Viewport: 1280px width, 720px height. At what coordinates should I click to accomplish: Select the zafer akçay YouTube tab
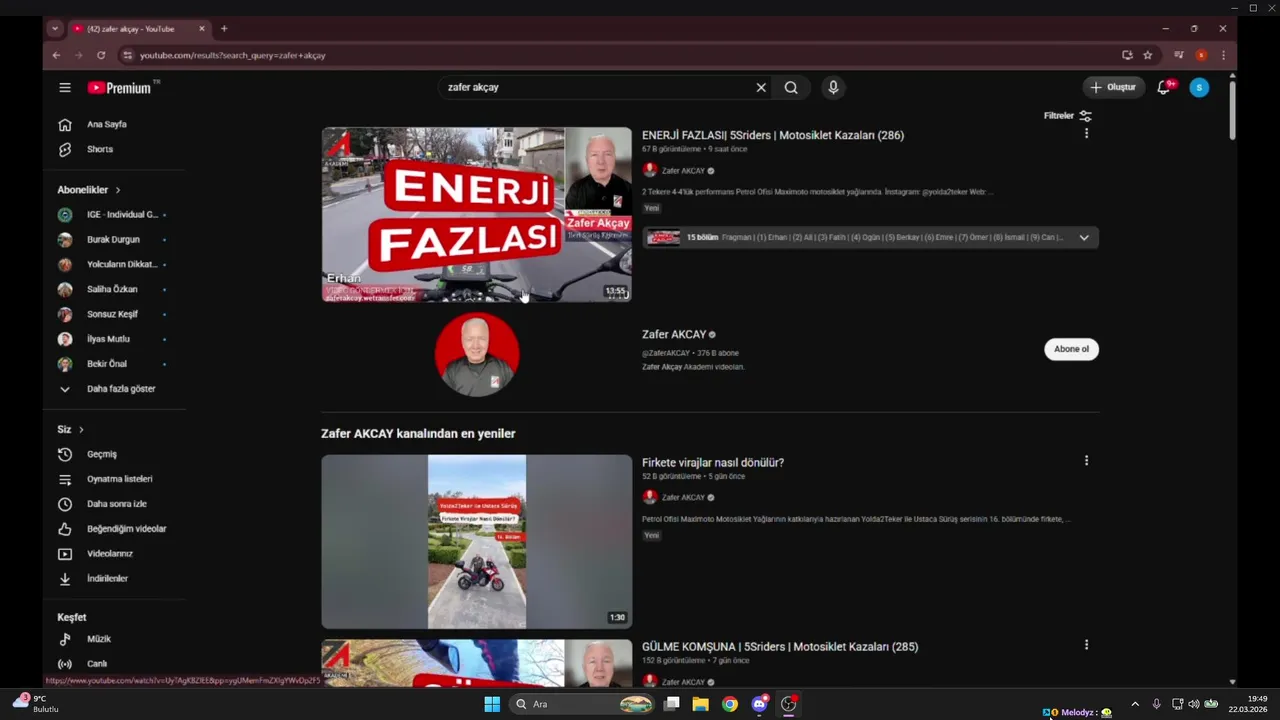pos(140,29)
